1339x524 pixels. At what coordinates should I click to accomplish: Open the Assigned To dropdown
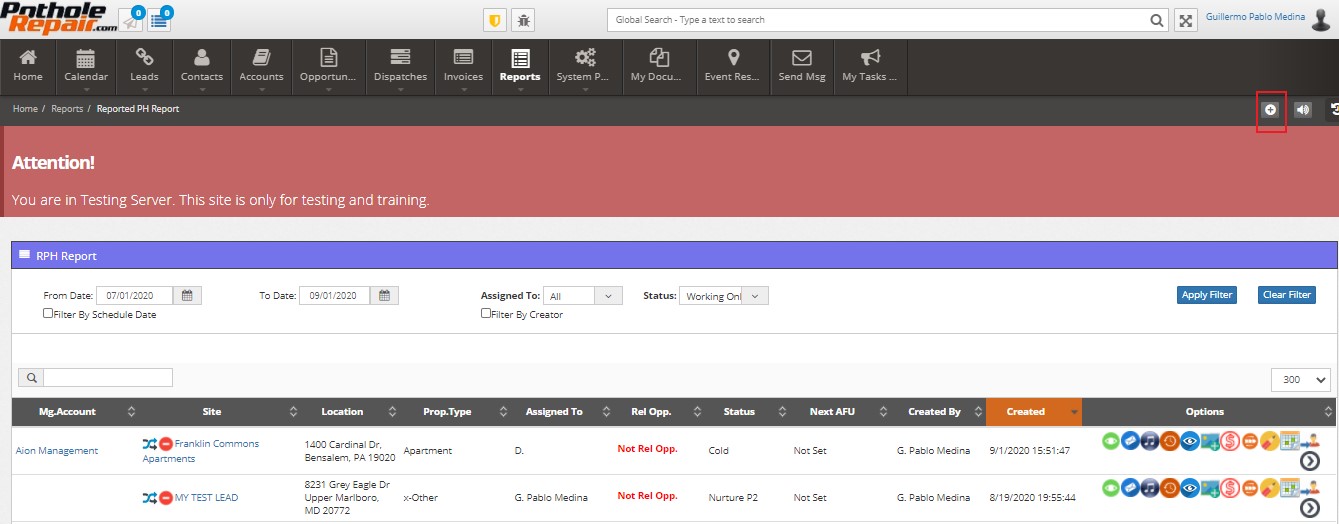[x=583, y=296]
